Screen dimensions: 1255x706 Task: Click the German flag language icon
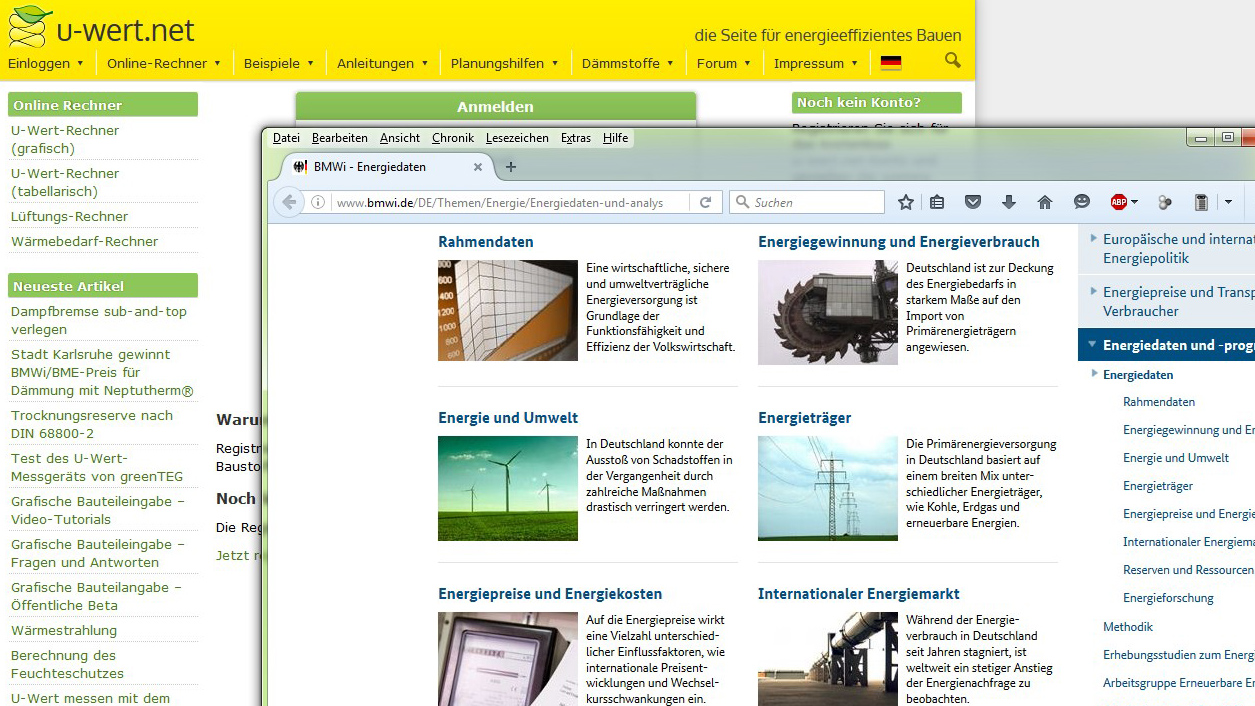point(891,63)
